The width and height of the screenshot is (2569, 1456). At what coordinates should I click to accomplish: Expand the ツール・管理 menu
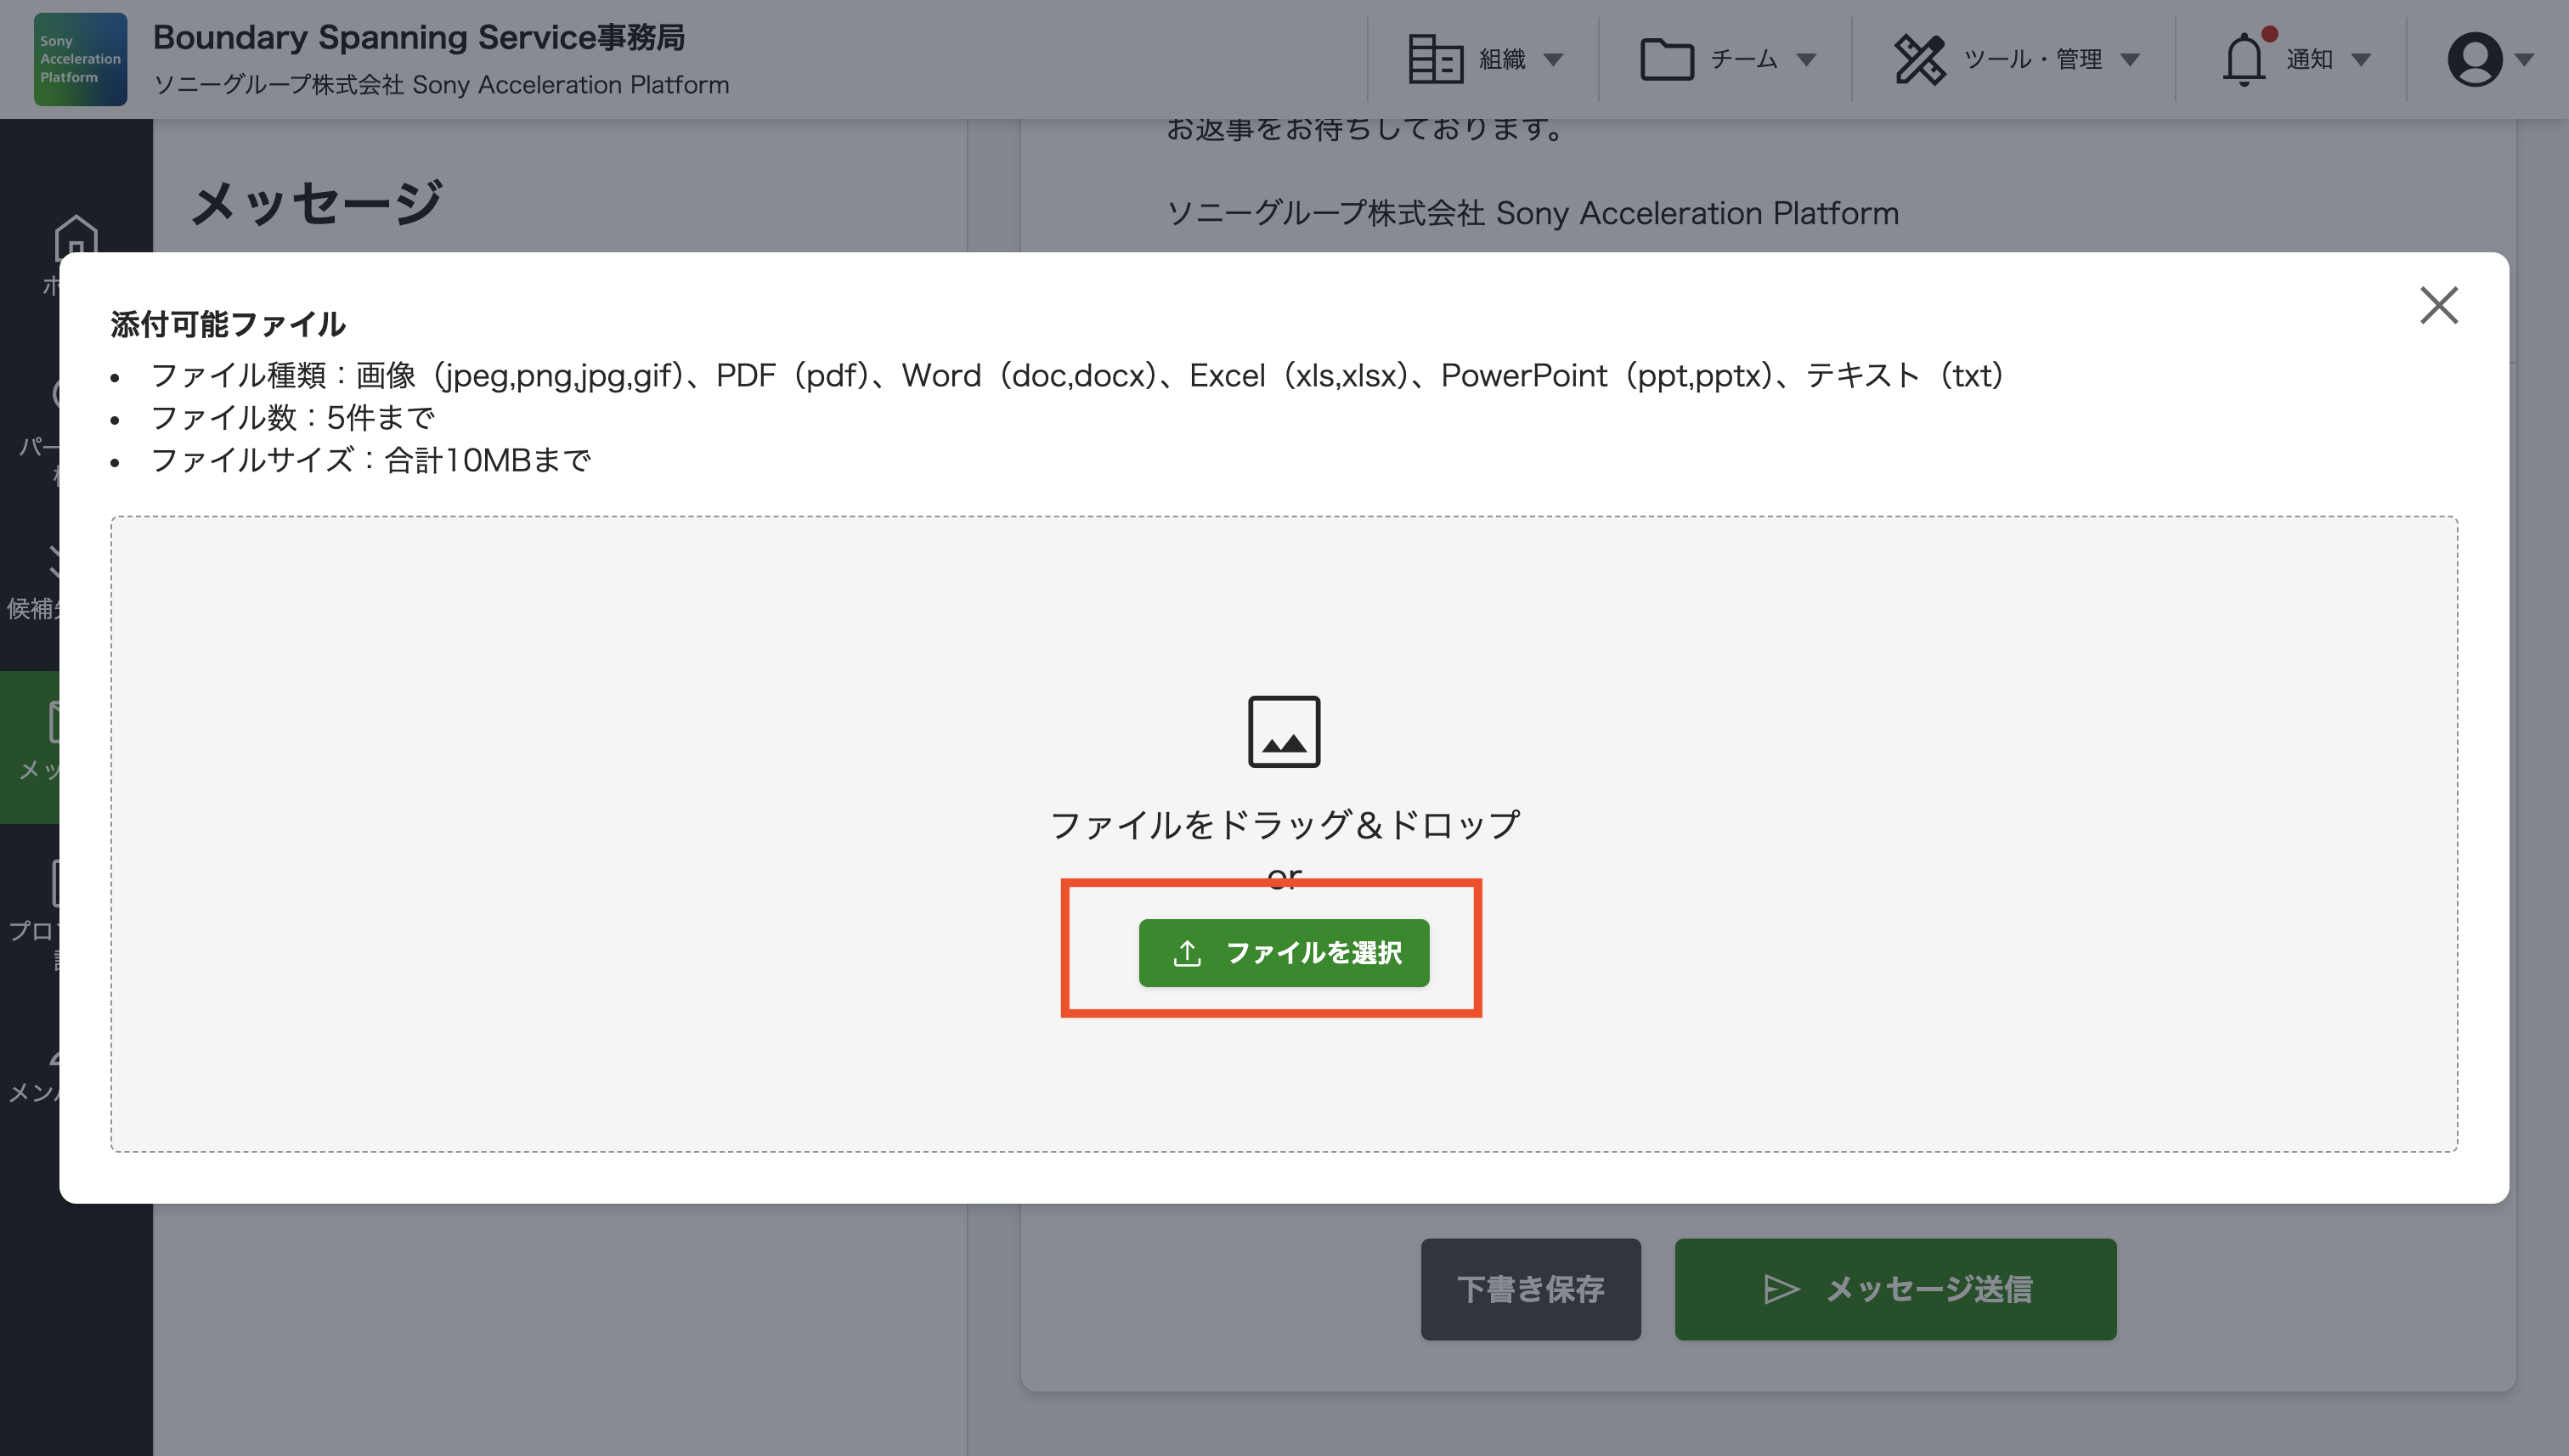point(2032,60)
